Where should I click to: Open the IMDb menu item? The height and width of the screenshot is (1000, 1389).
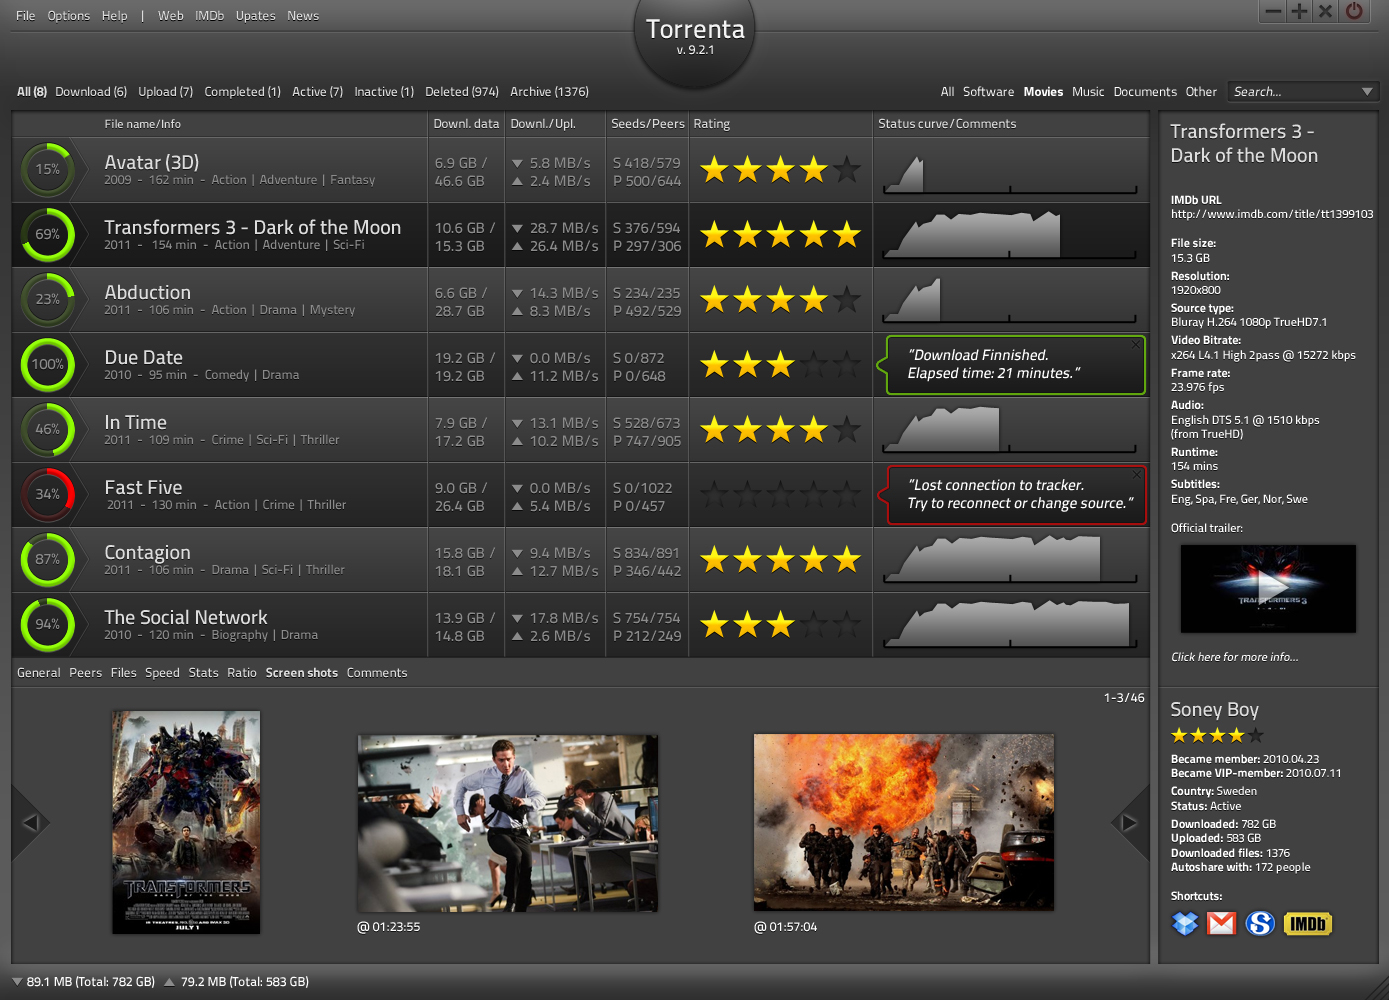click(x=210, y=16)
